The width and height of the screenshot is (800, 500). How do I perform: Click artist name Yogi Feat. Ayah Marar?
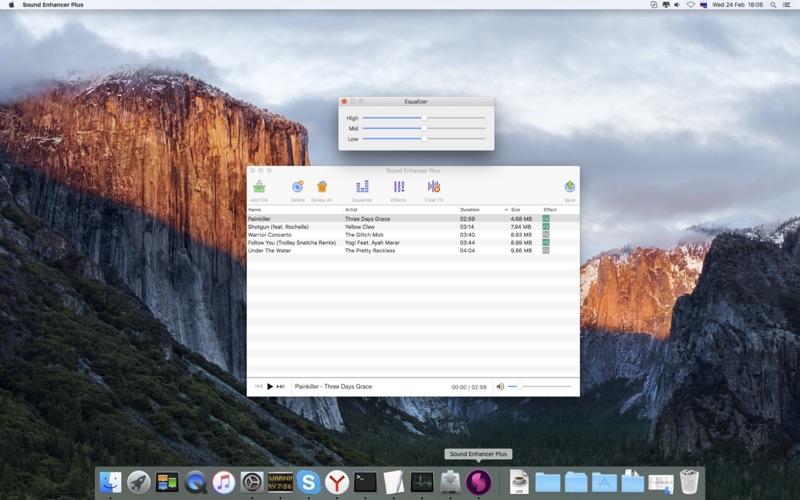(372, 243)
